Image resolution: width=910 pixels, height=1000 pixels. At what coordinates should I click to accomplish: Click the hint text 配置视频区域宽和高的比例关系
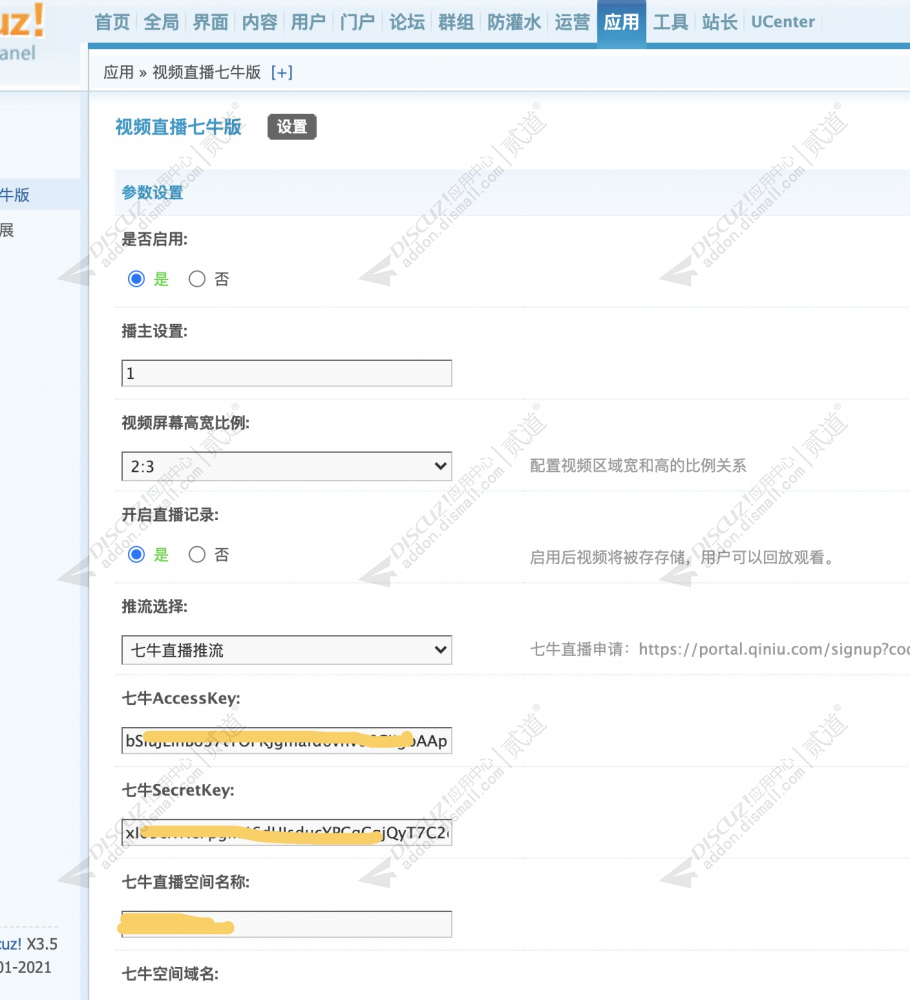(638, 466)
